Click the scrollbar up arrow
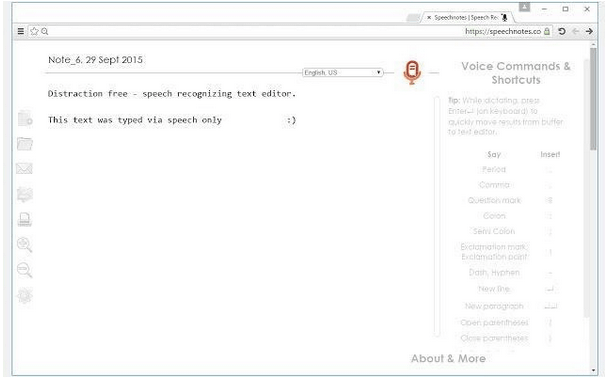Viewport: 605px width, 385px height. (x=593, y=45)
